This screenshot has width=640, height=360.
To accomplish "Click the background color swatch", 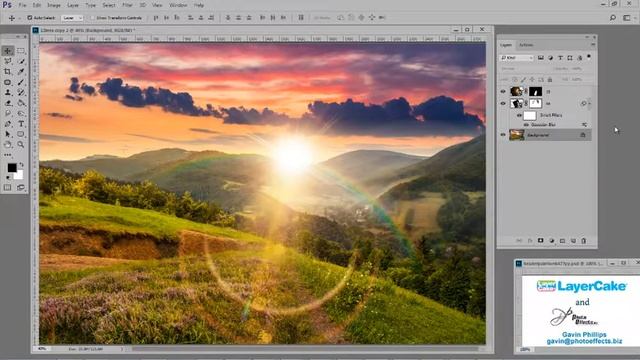I will click(19, 175).
